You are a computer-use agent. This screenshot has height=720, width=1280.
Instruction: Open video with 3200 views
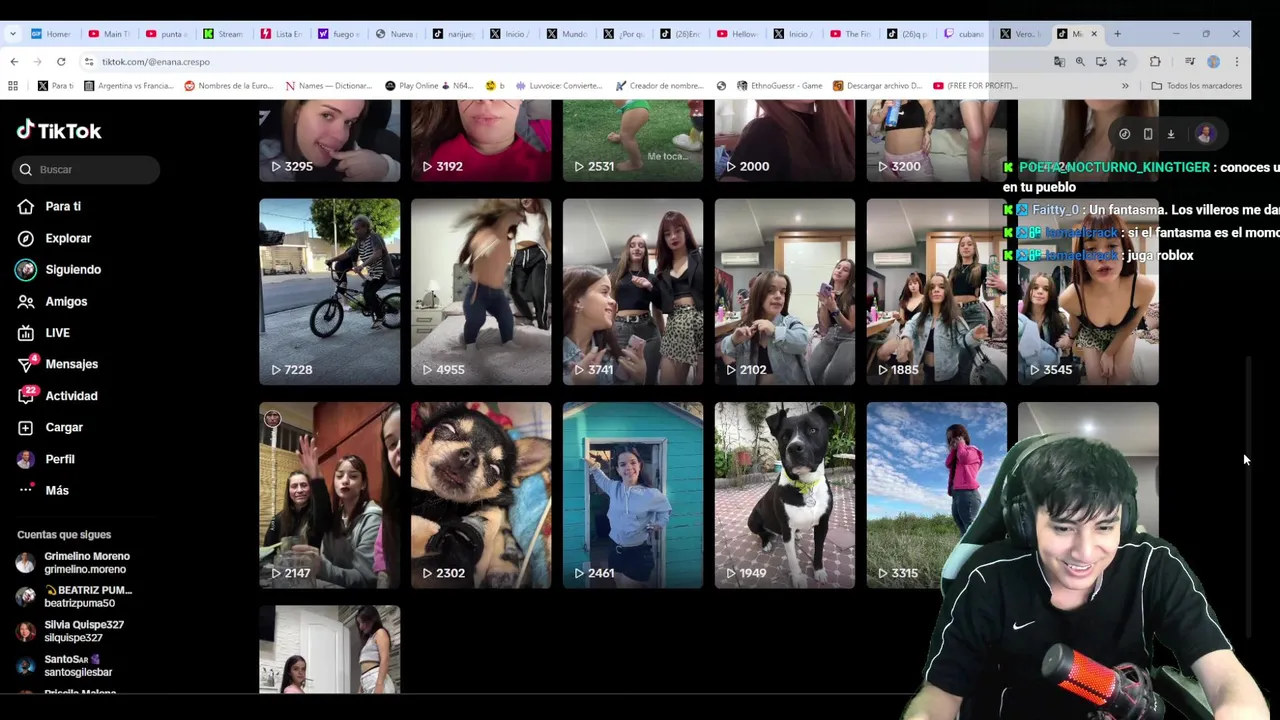tap(937, 142)
